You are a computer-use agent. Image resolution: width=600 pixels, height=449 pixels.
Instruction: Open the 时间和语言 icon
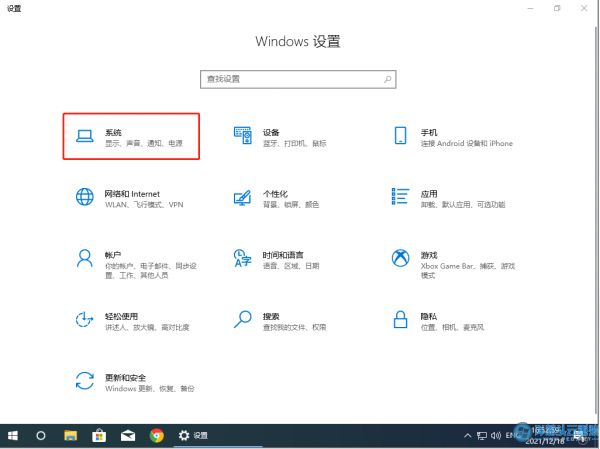[243, 258]
